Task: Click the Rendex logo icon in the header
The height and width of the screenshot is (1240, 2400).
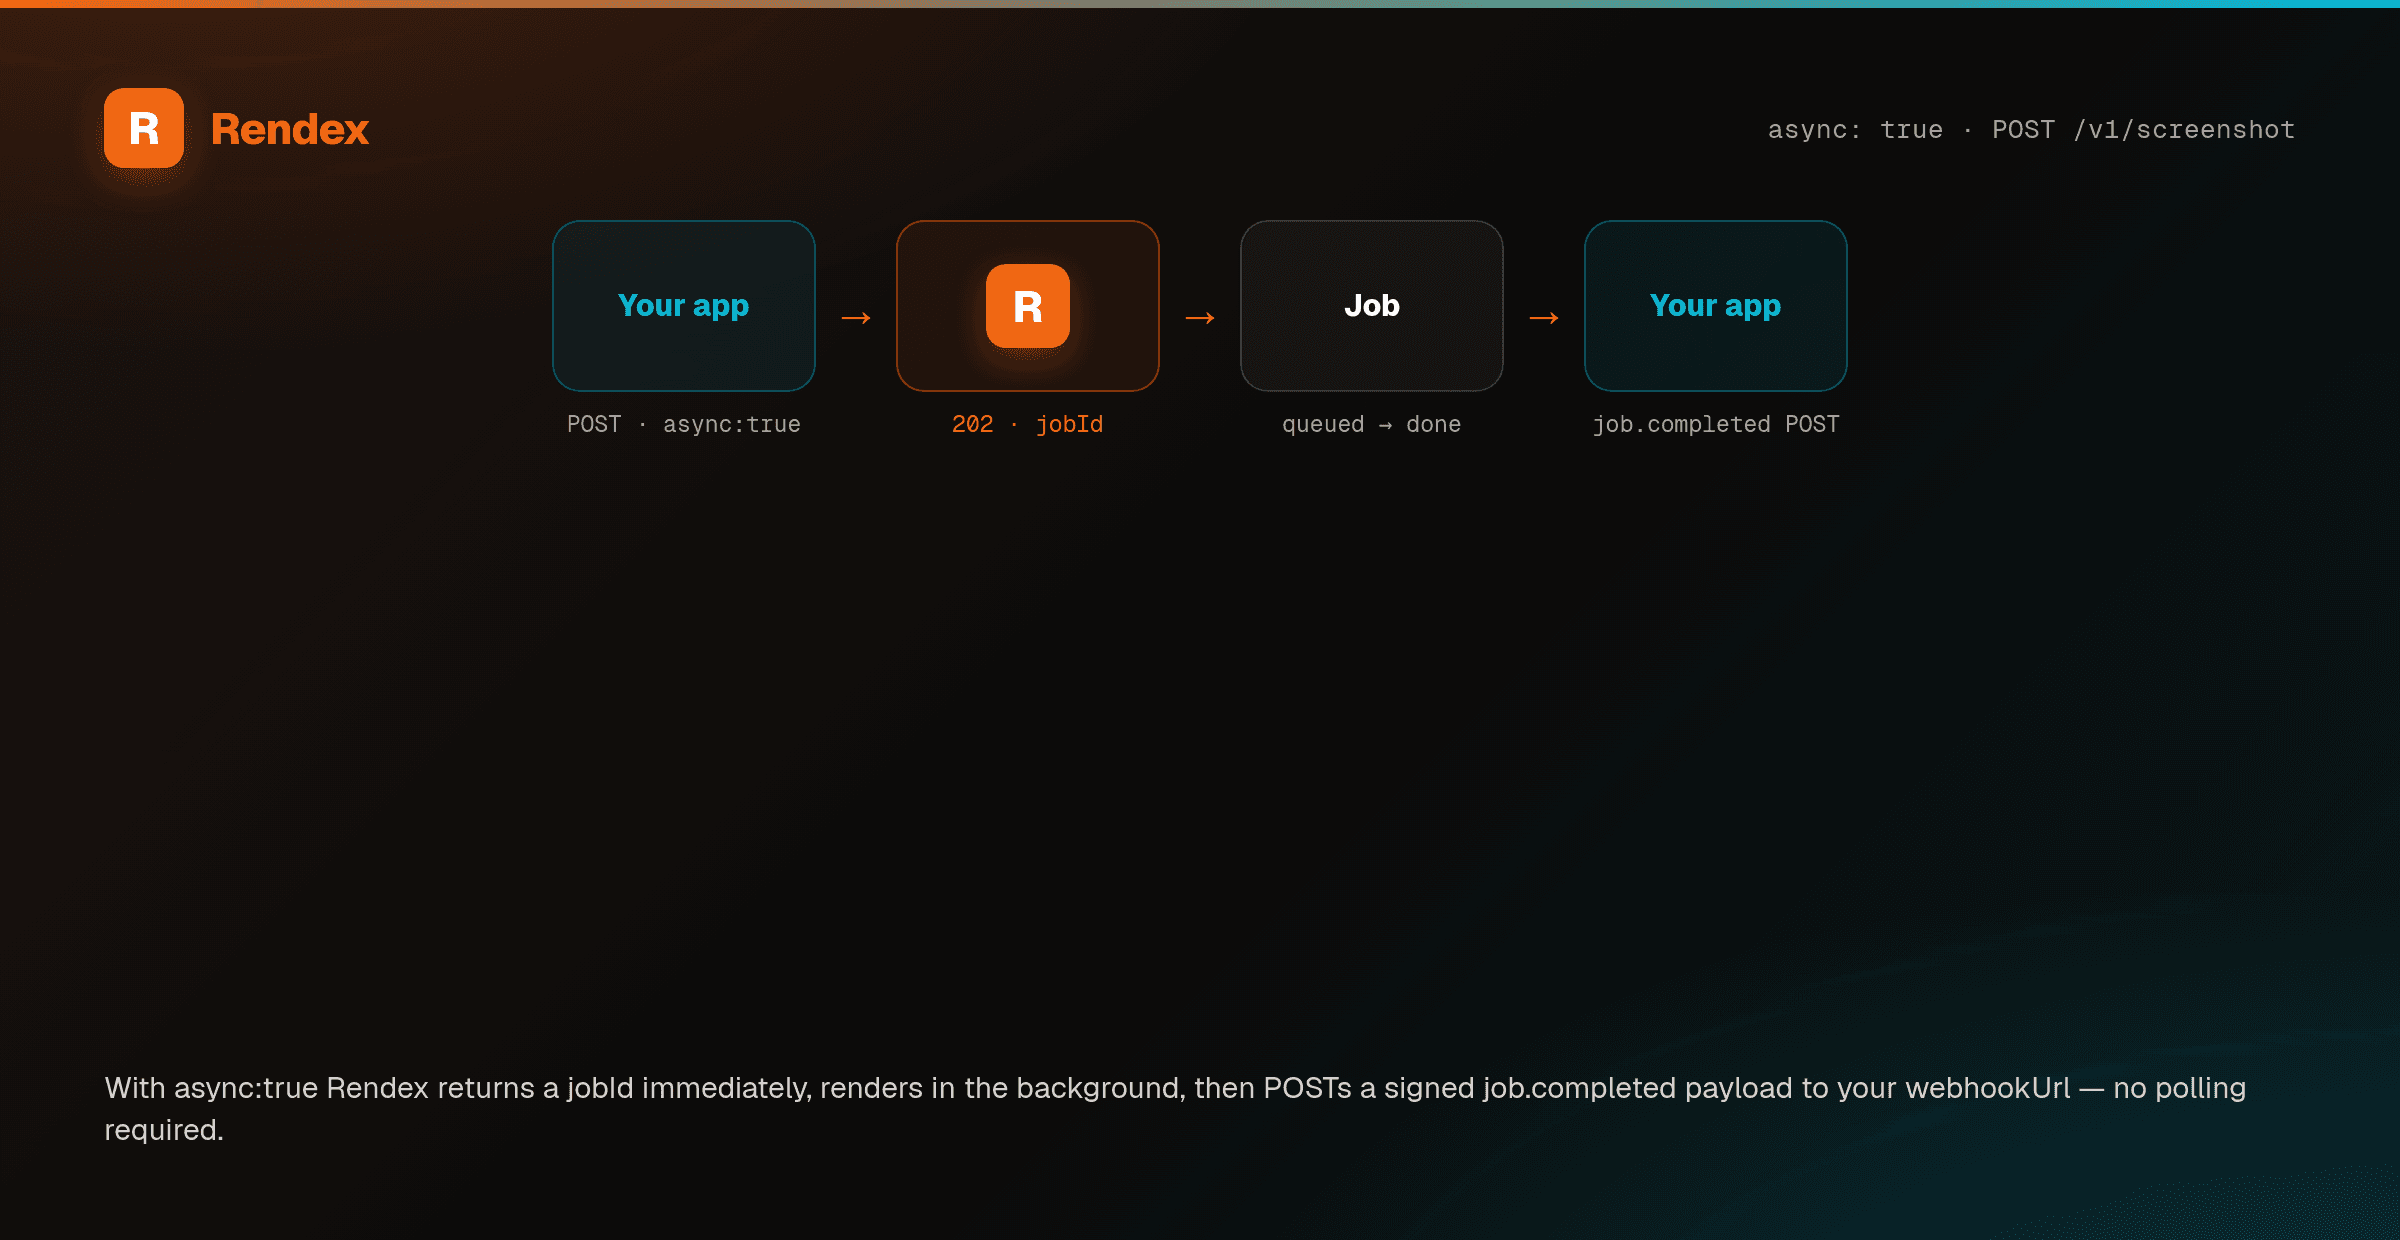Action: [x=144, y=128]
